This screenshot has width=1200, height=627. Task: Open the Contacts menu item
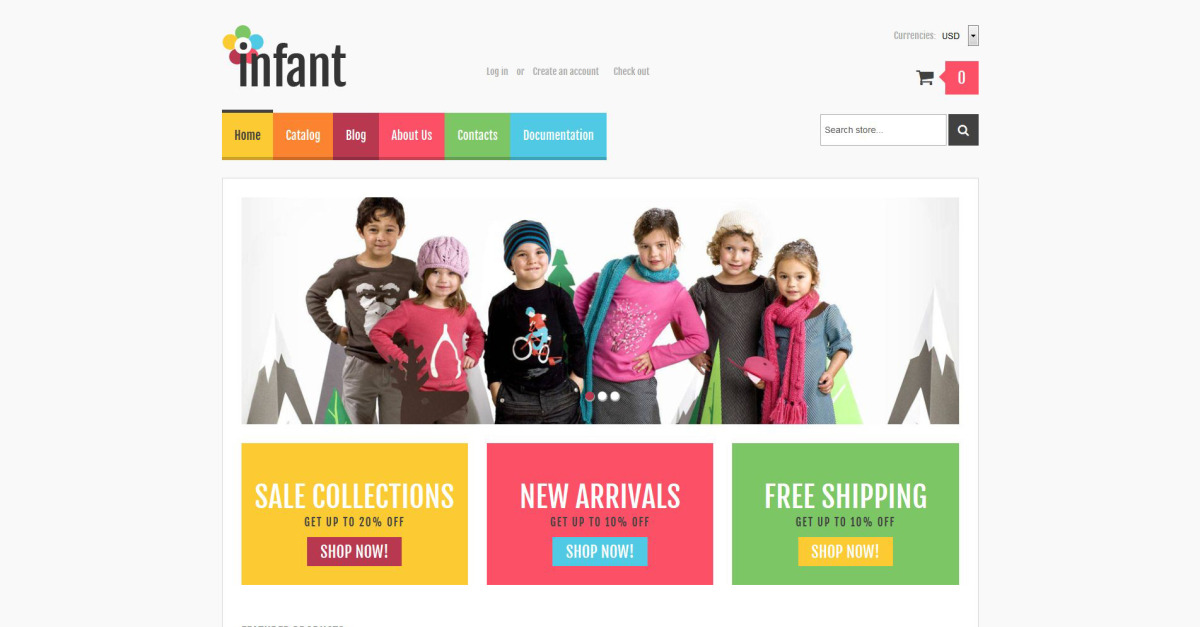pyautogui.click(x=477, y=135)
